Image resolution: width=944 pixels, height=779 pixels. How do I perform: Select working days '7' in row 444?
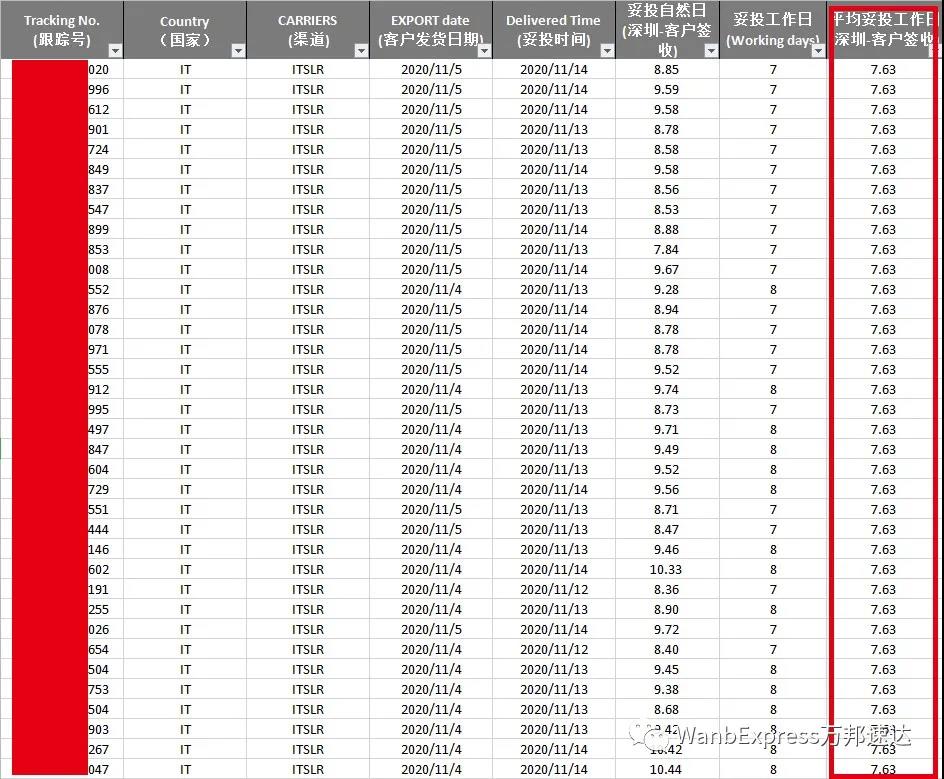coord(773,530)
